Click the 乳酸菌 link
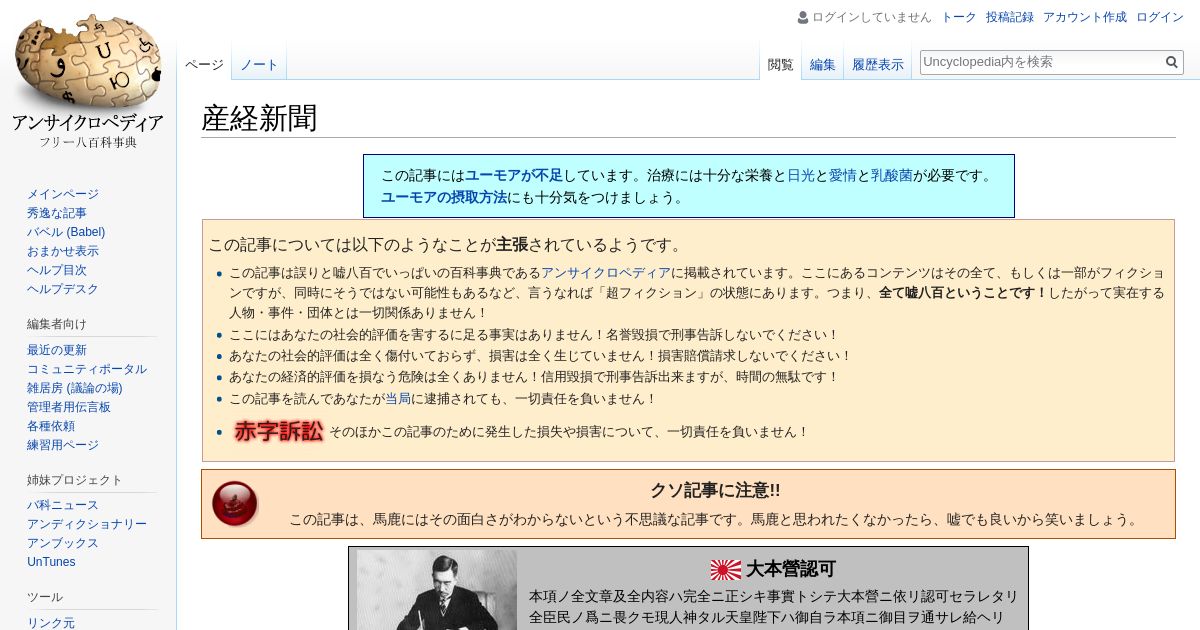 [x=892, y=175]
